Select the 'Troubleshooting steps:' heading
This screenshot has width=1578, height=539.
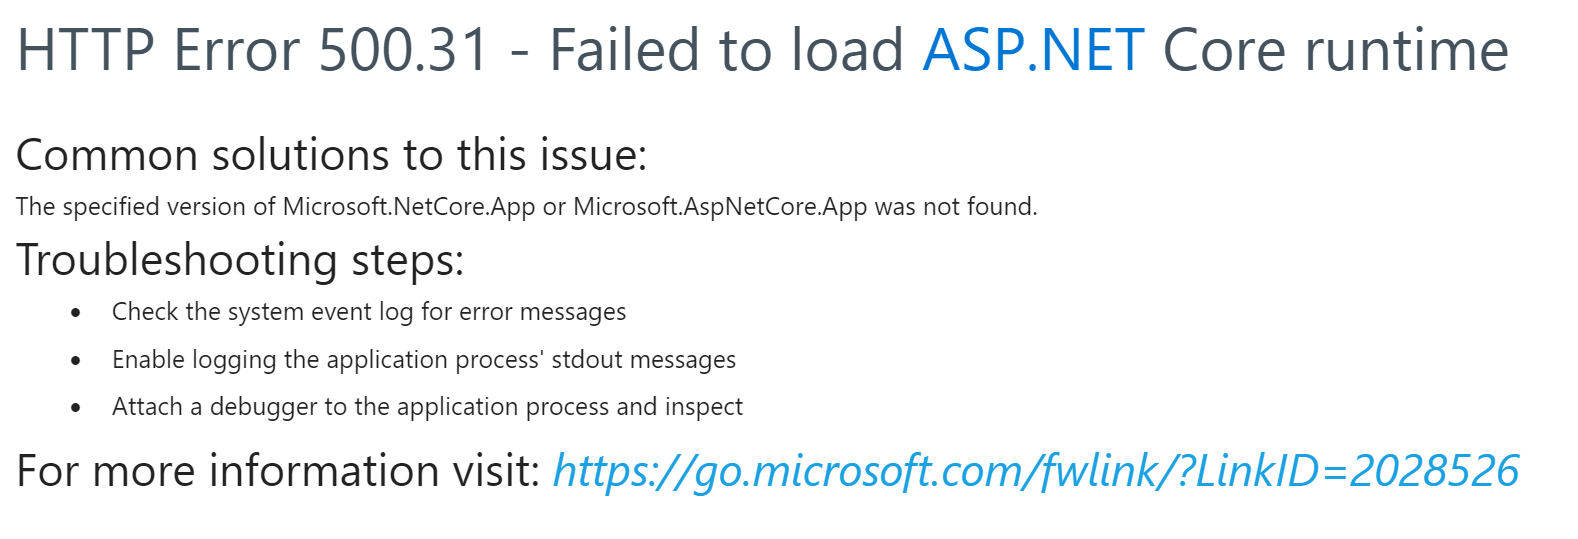pos(240,260)
